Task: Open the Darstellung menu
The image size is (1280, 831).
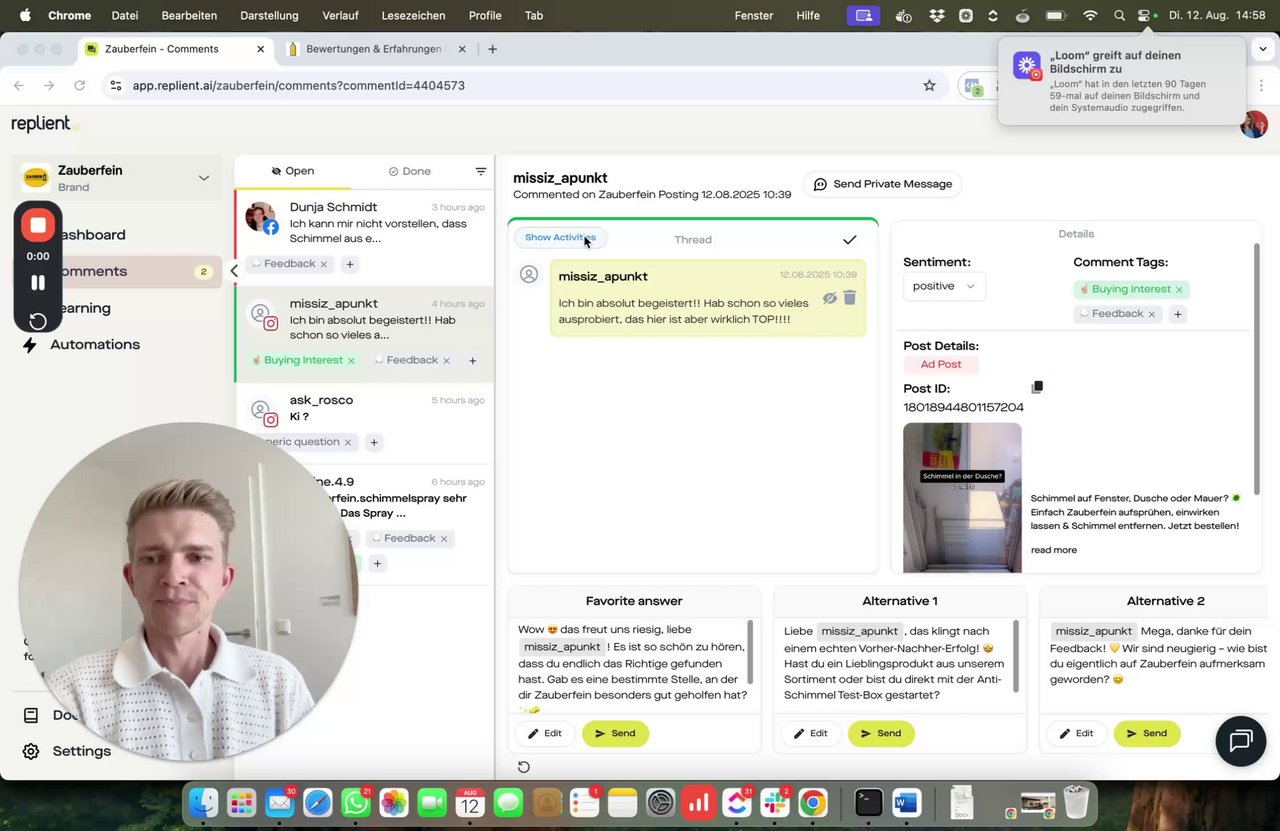Action: [269, 15]
